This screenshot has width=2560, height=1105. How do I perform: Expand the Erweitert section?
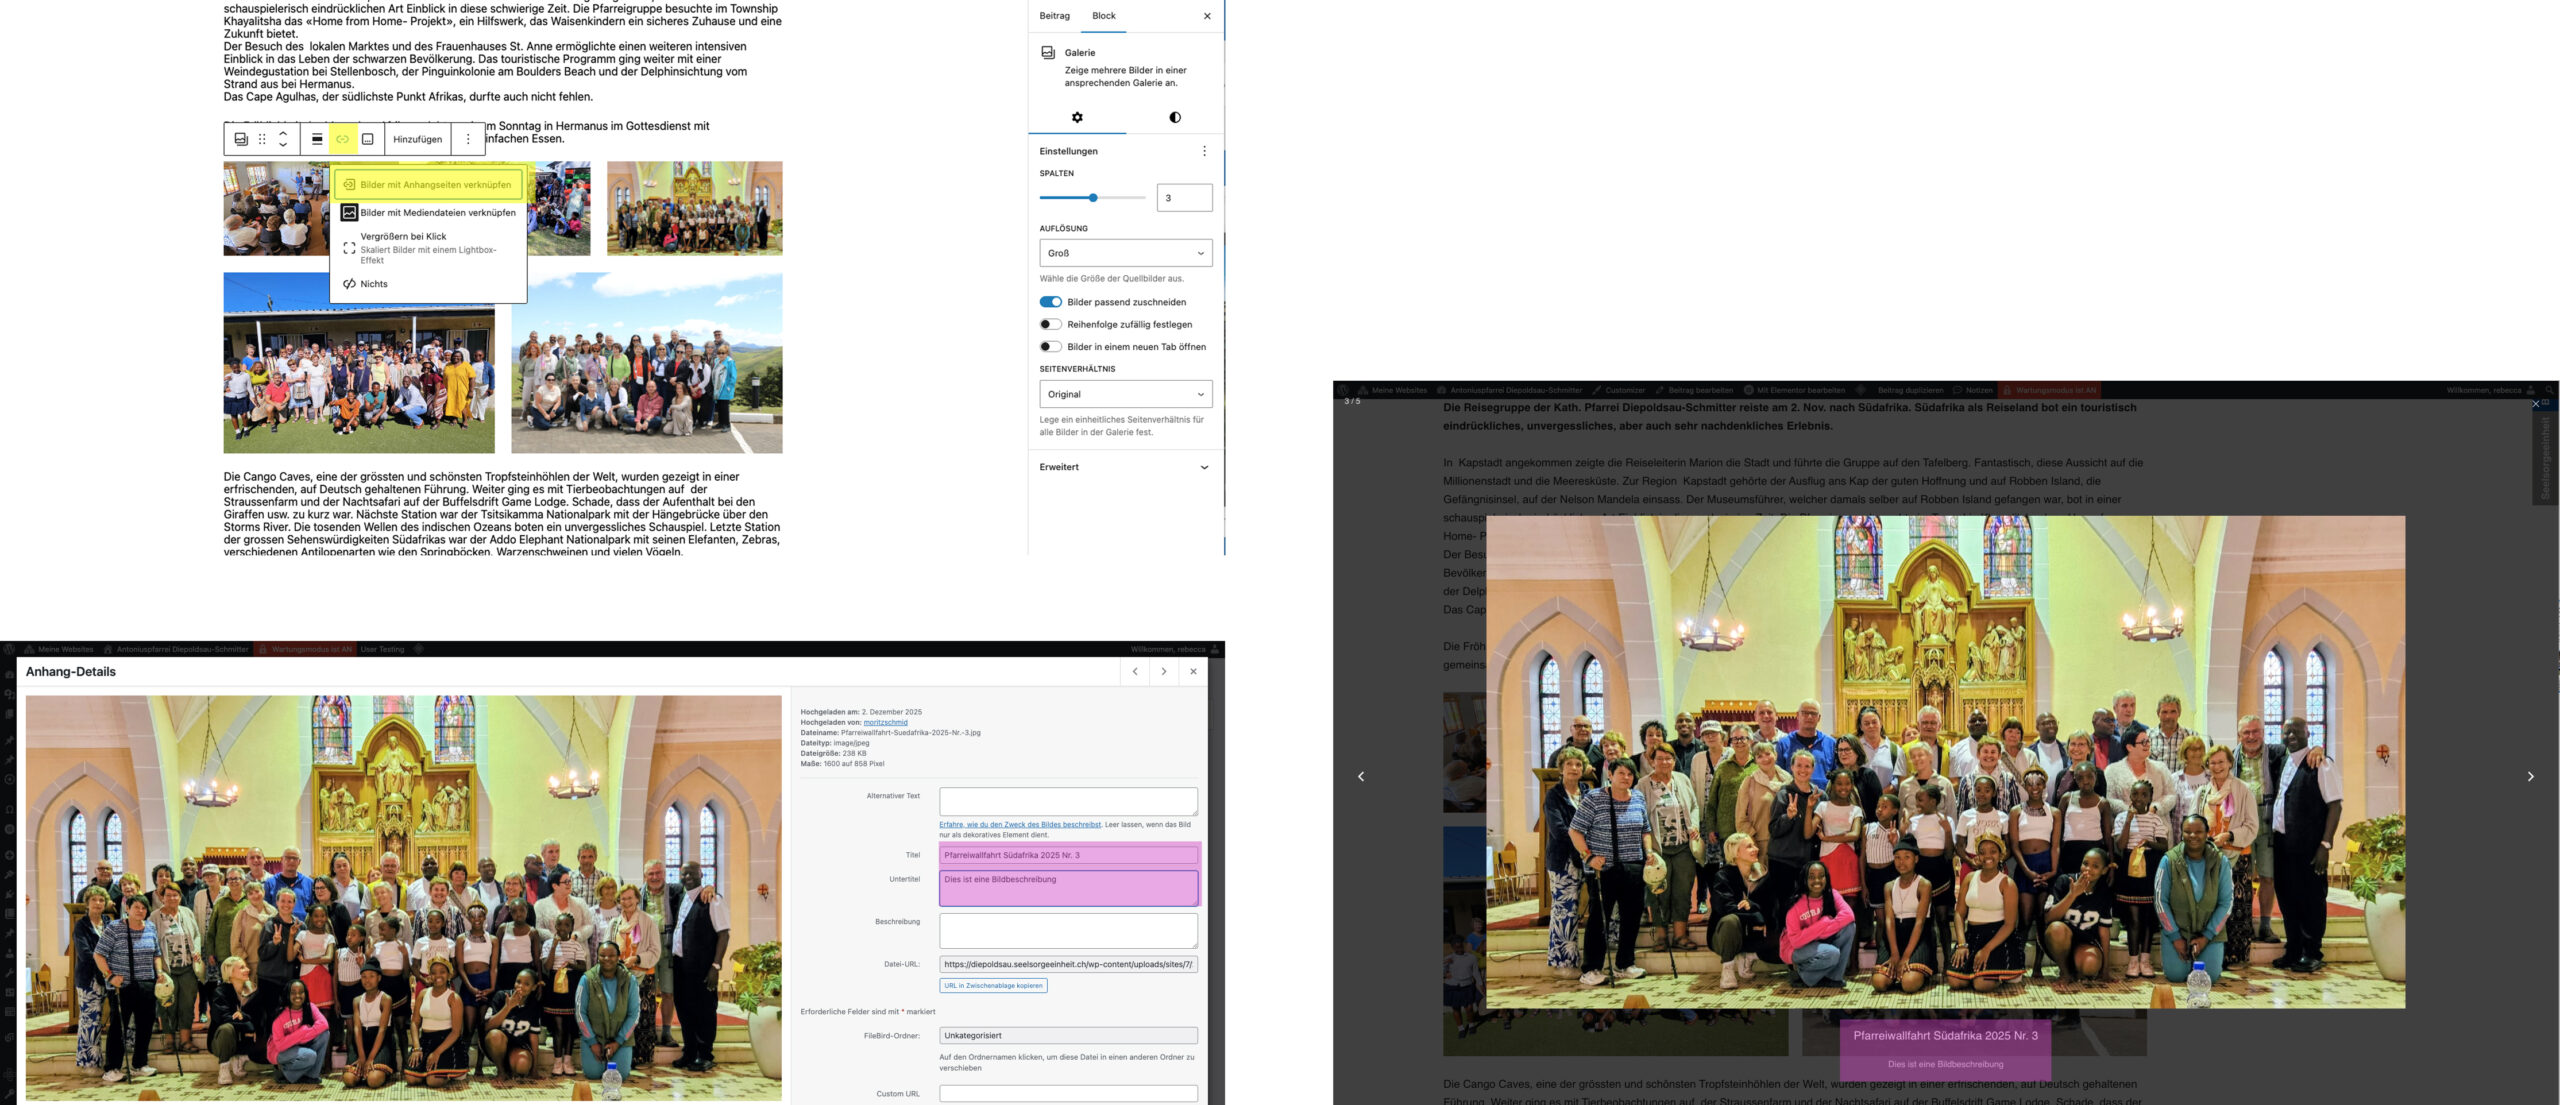1124,467
